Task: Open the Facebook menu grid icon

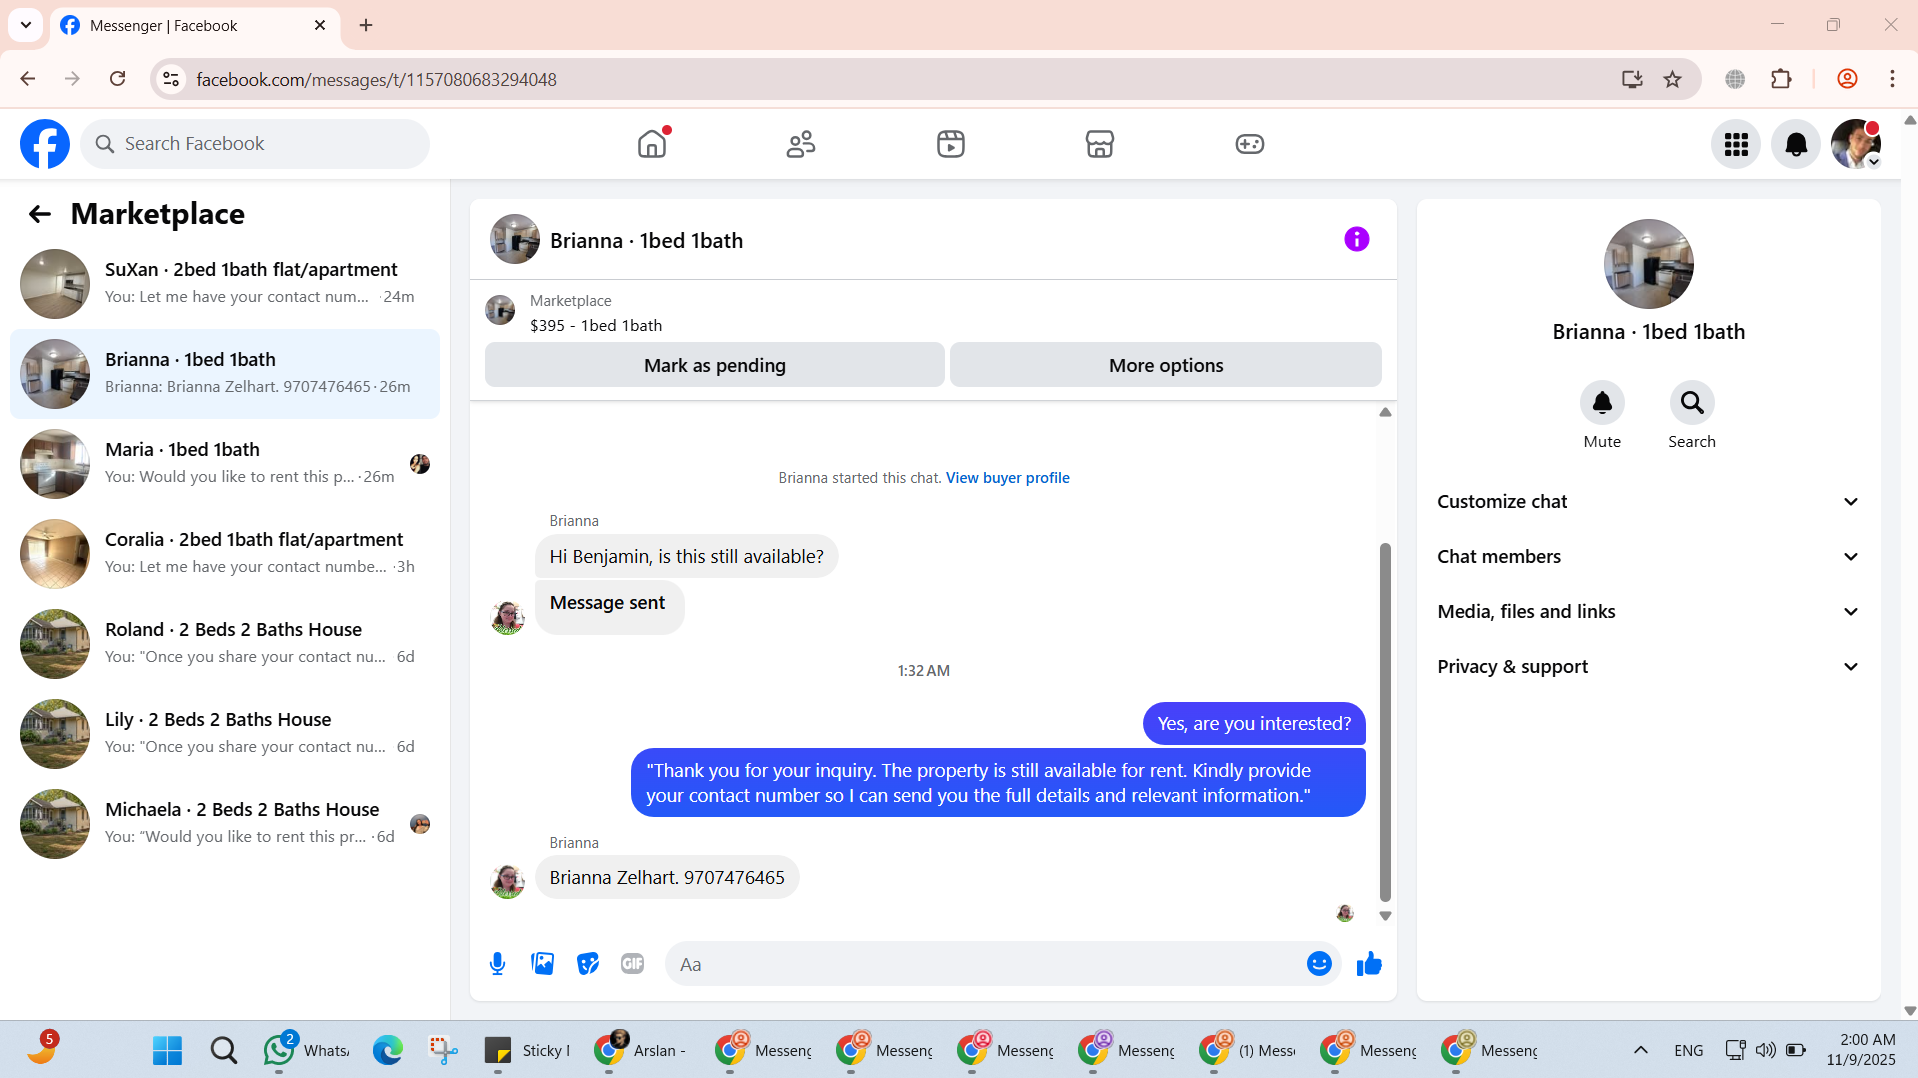Action: tap(1736, 144)
